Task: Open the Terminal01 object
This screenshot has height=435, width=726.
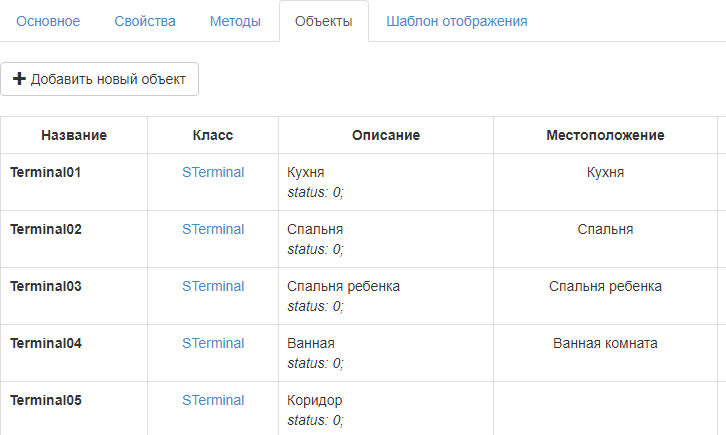Action: pos(45,172)
